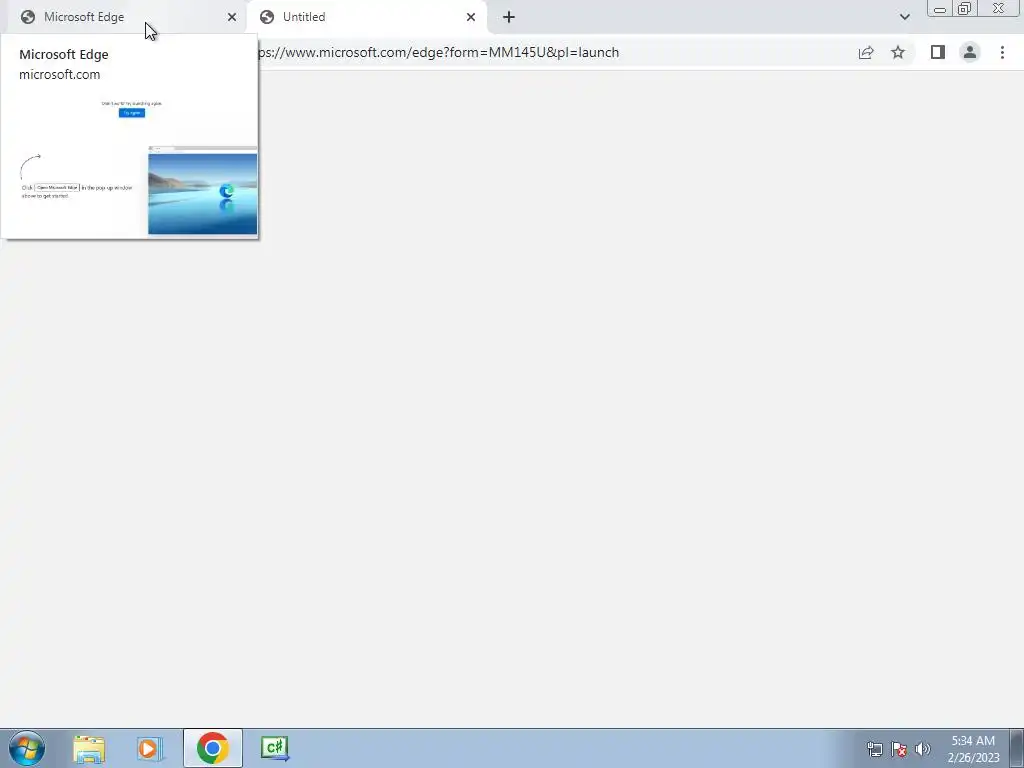Open the volume speaker tray icon

[923, 749]
